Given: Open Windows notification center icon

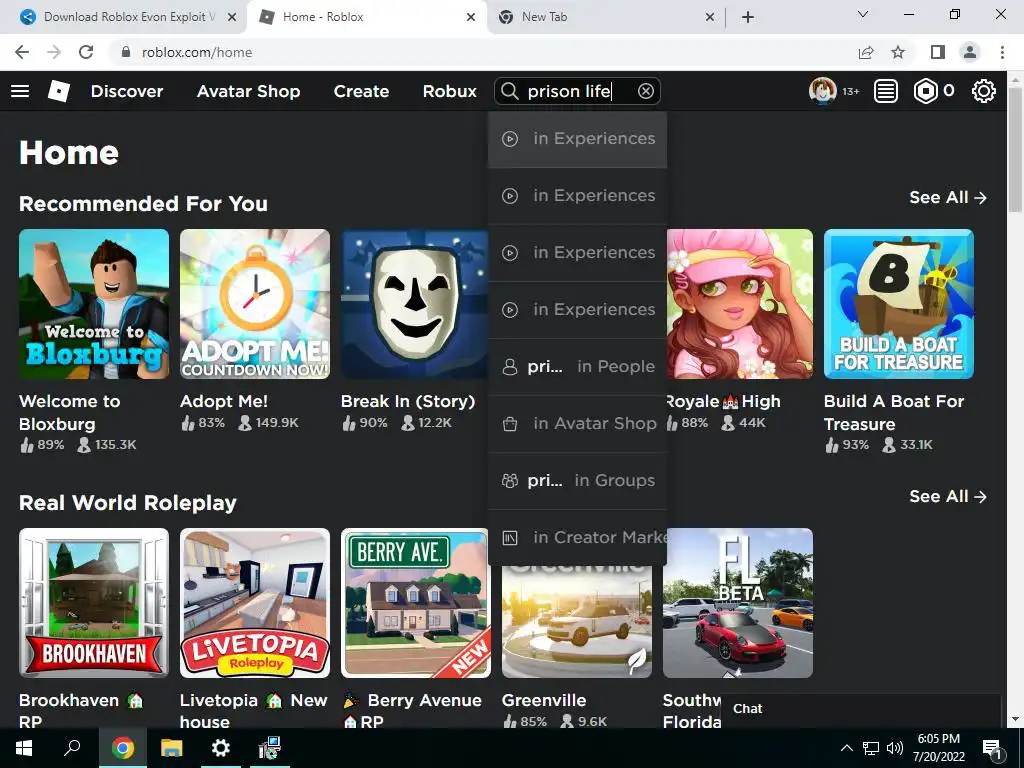Looking at the screenshot, I should pyautogui.click(x=992, y=749).
